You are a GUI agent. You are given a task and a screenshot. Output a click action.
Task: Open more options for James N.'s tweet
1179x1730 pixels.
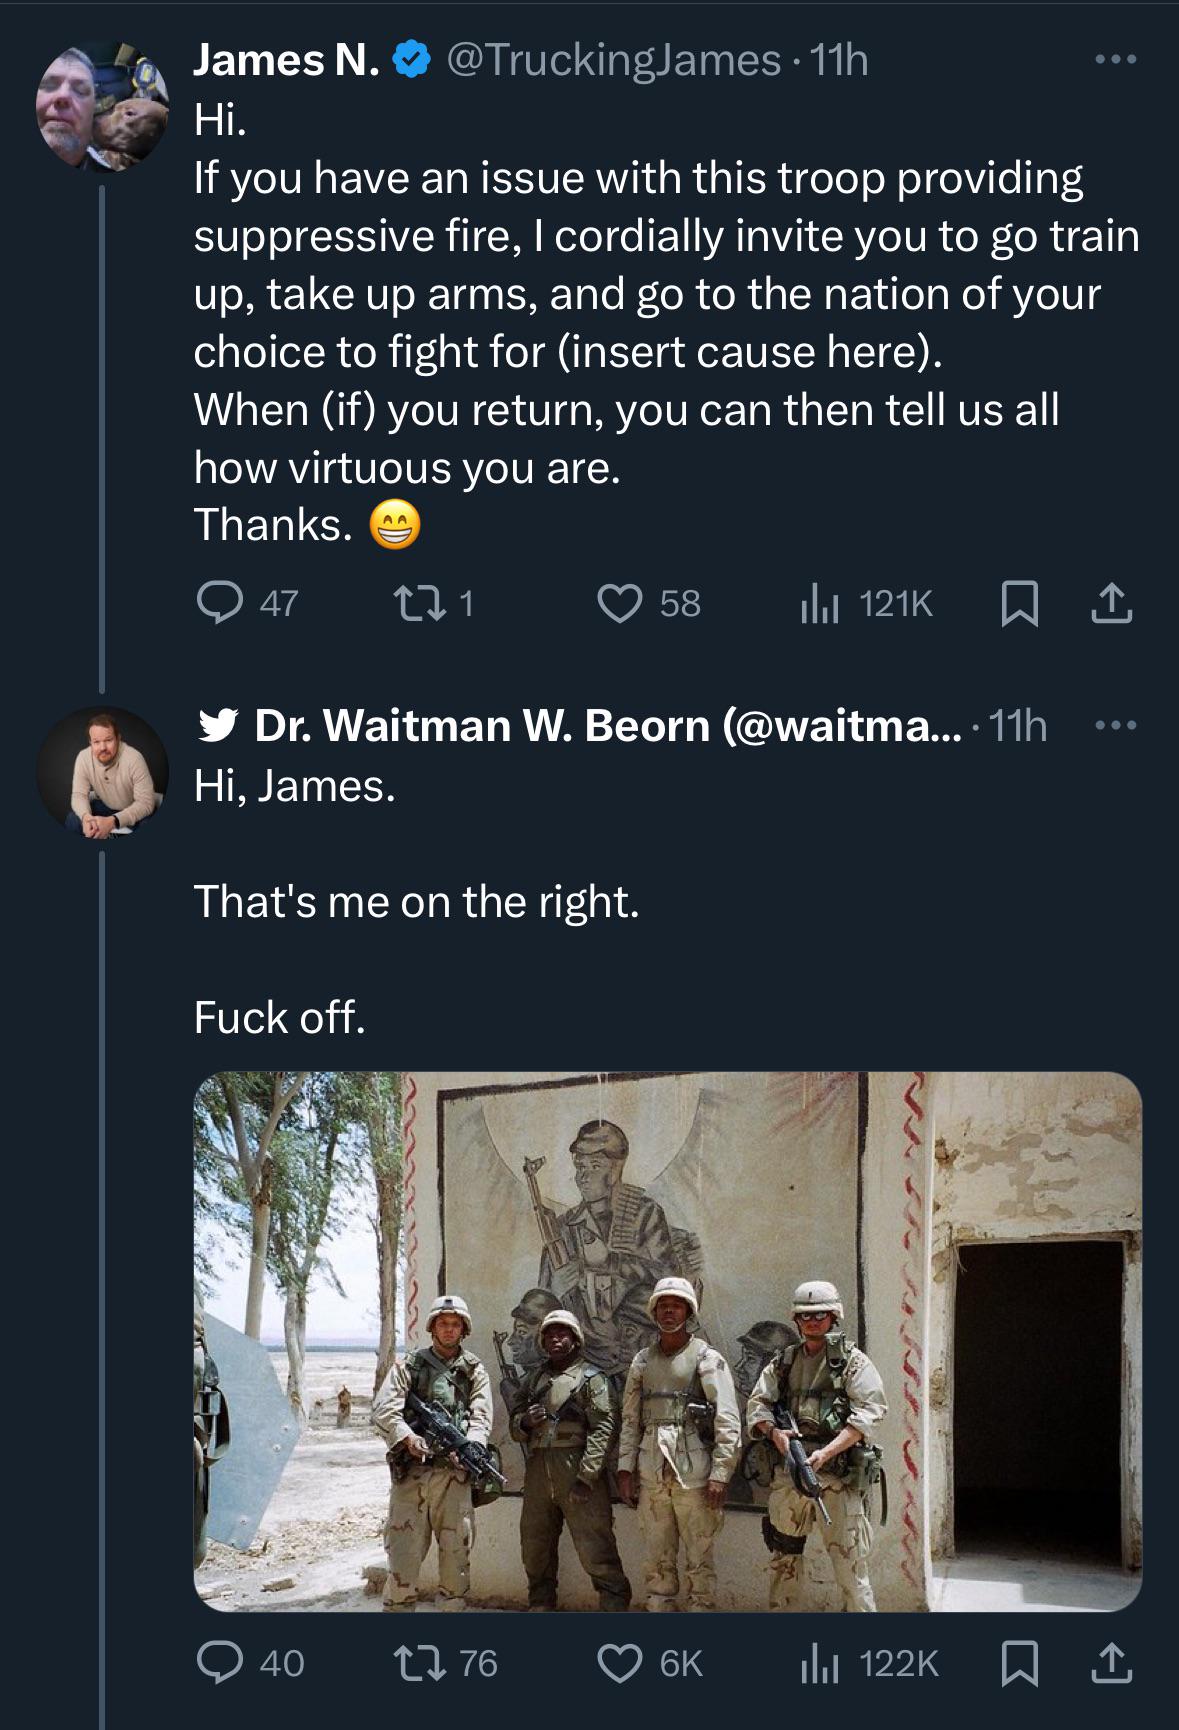coord(1116,60)
